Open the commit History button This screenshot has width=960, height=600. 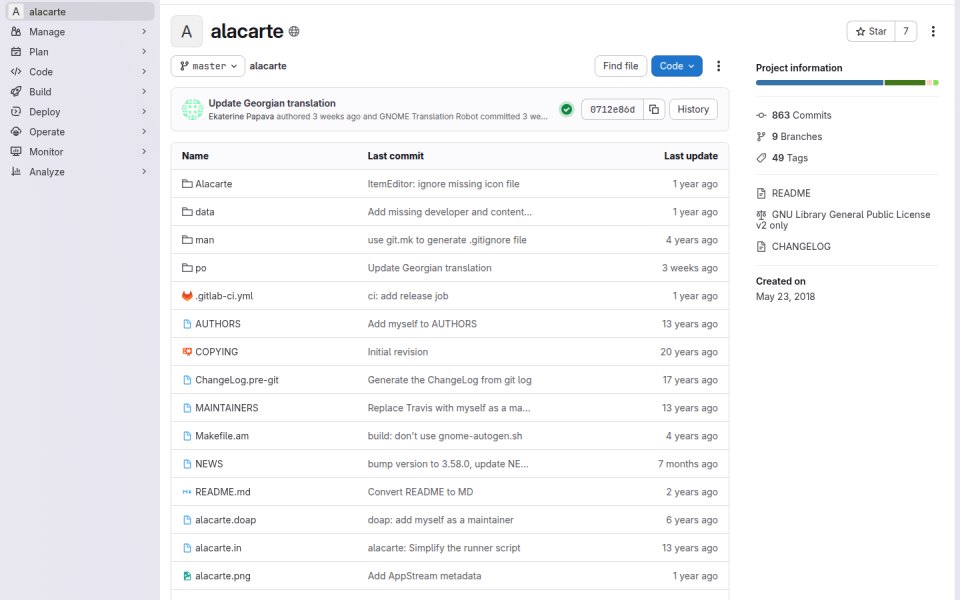click(x=693, y=110)
